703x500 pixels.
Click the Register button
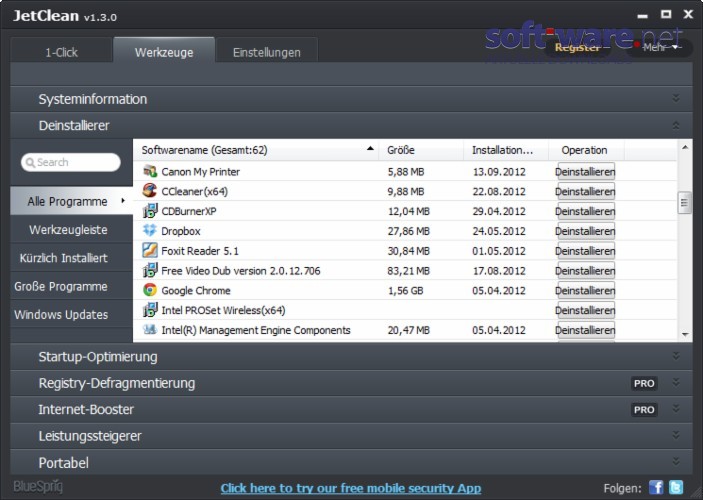point(577,48)
